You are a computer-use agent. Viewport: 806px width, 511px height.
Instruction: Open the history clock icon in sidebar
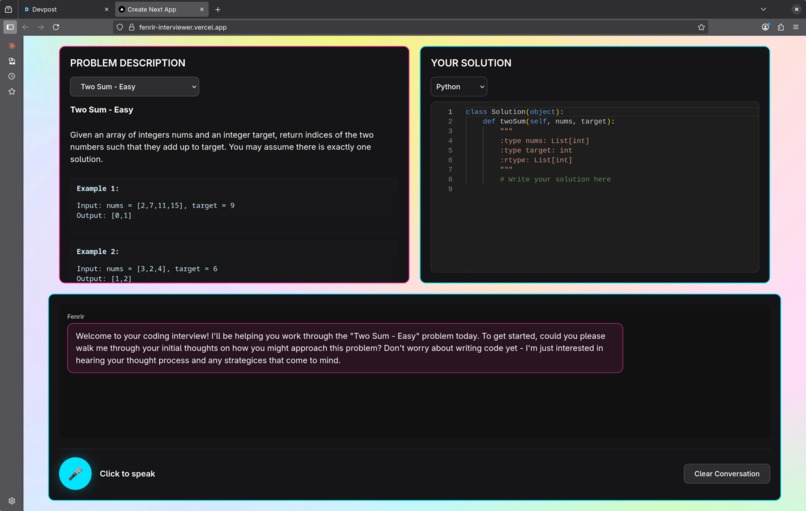click(x=11, y=76)
